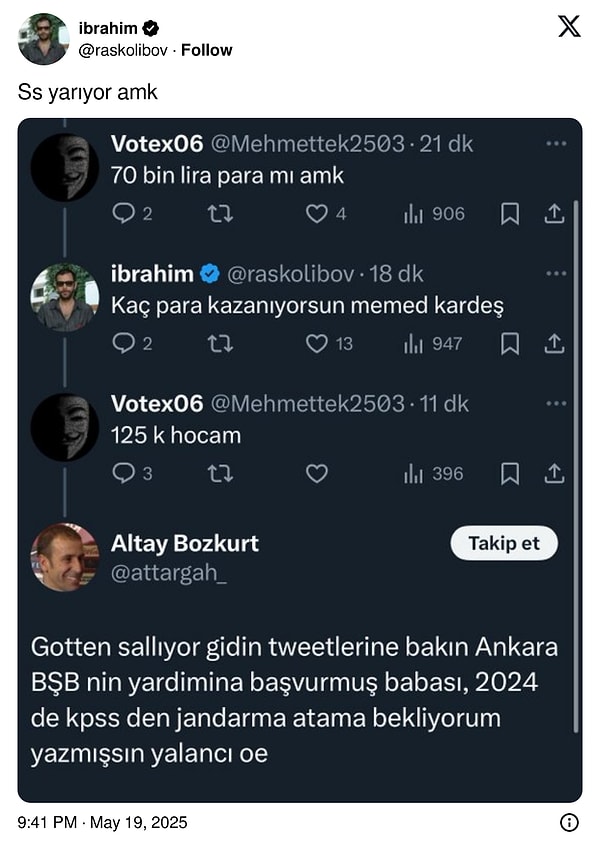Open the @attargah_ profile handle
The image size is (600, 853).
click(163, 574)
